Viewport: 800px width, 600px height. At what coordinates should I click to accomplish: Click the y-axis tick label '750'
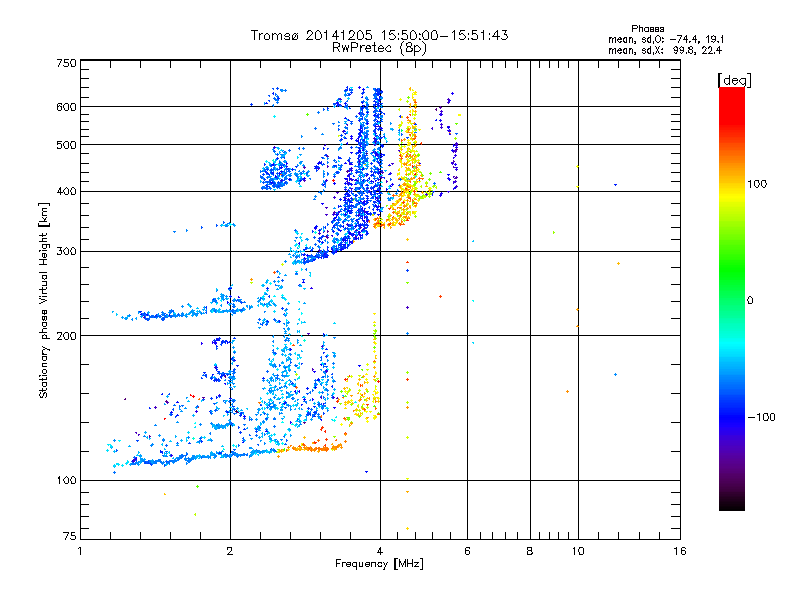67,63
